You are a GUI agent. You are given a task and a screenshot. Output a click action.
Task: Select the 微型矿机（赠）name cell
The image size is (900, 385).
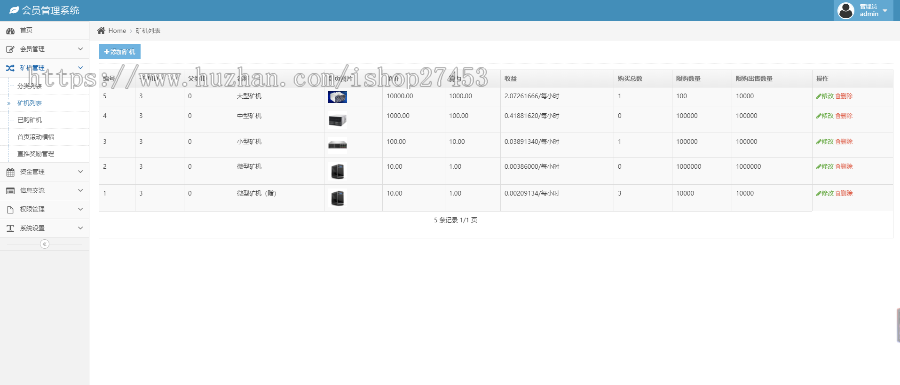tap(256, 193)
